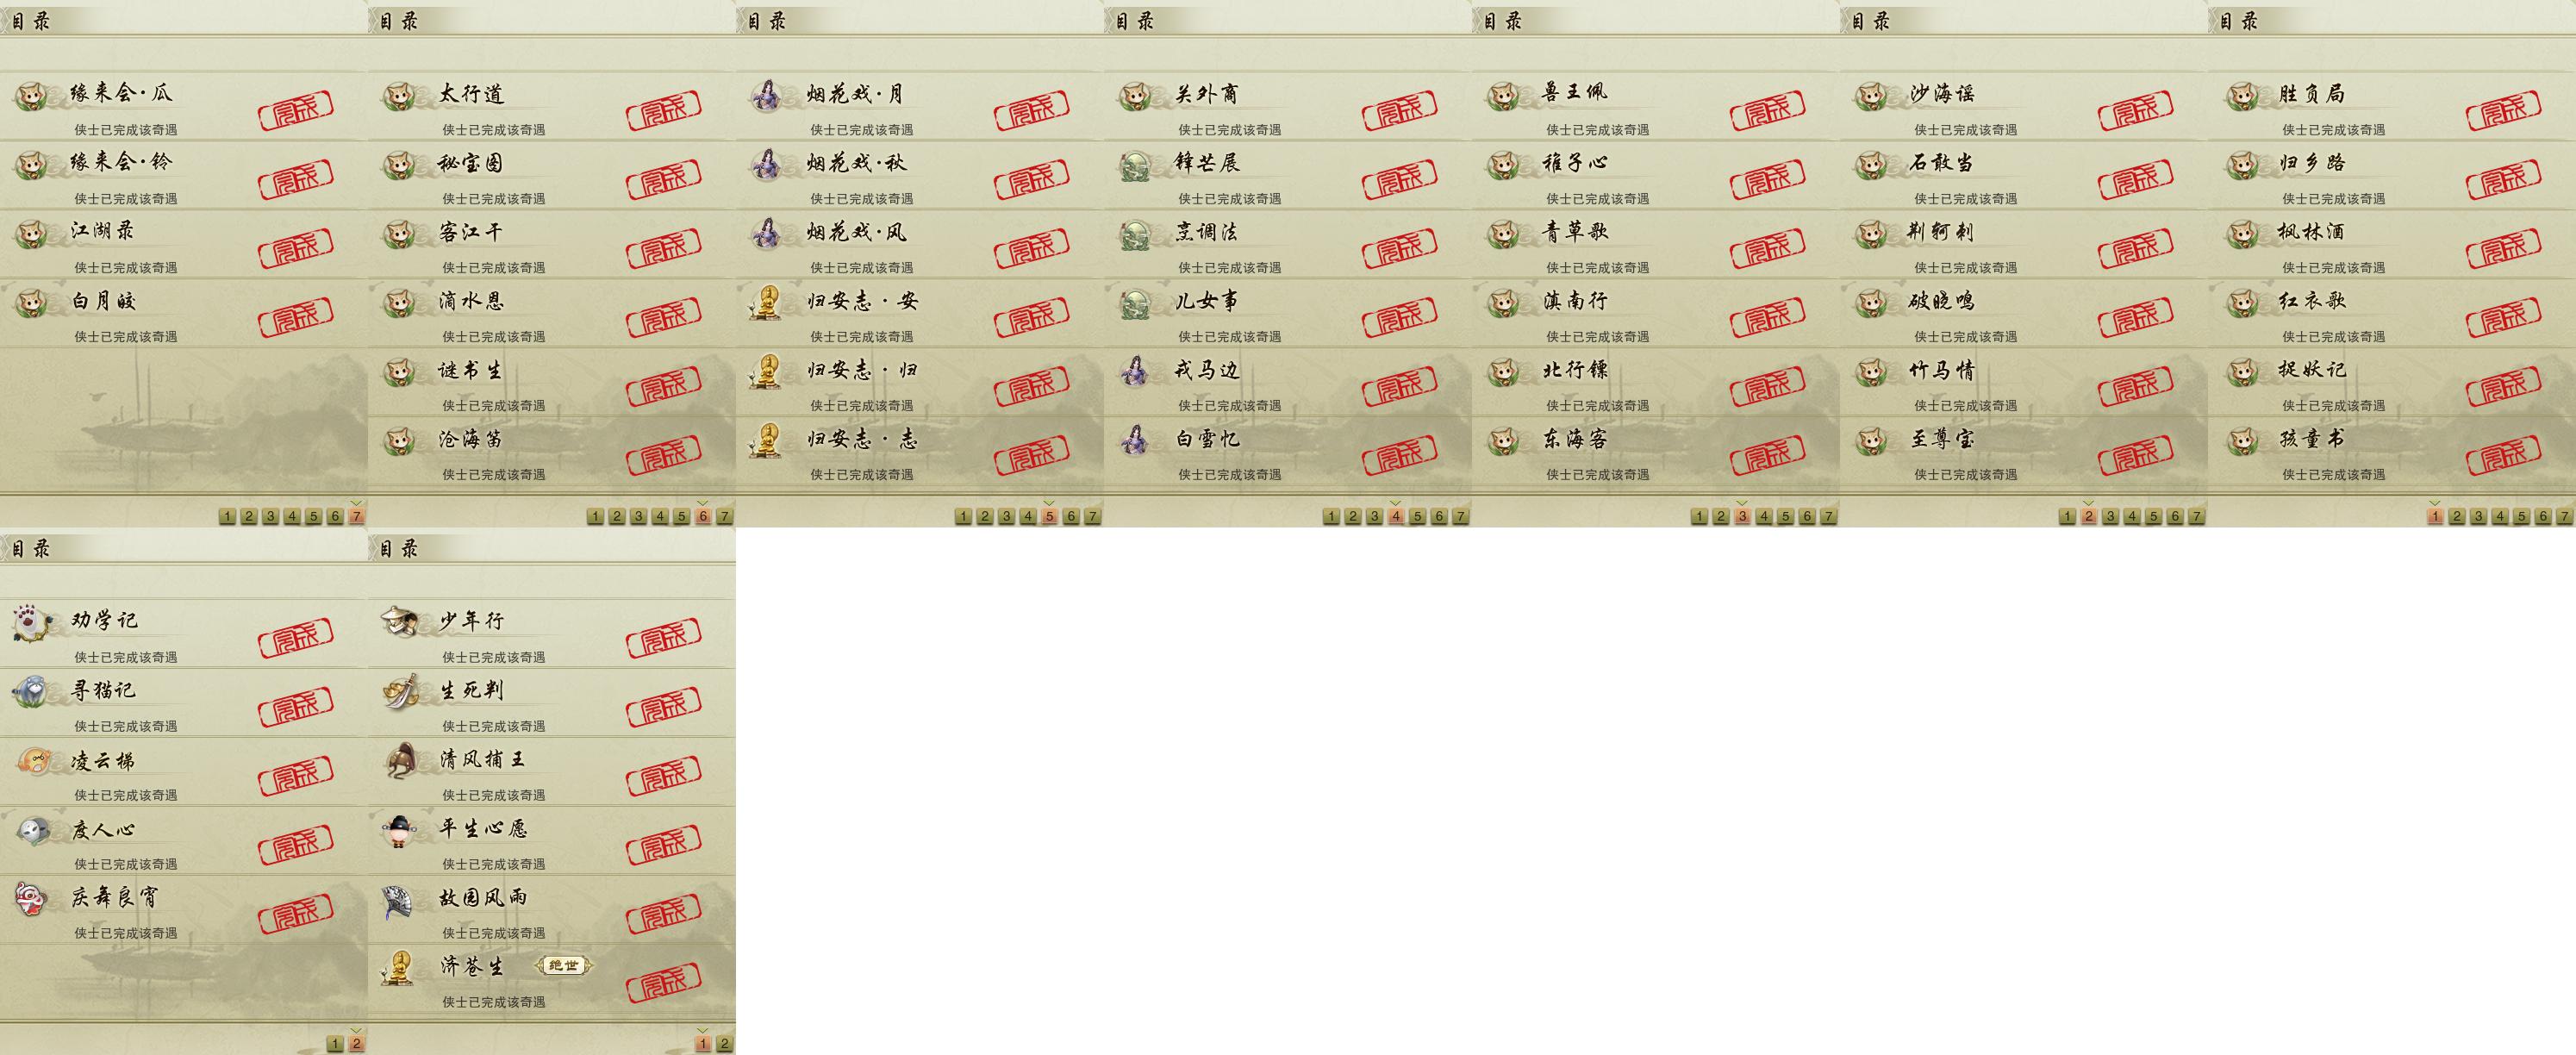Click the 绝世 badge next to 济苍生

pyautogui.click(x=563, y=965)
